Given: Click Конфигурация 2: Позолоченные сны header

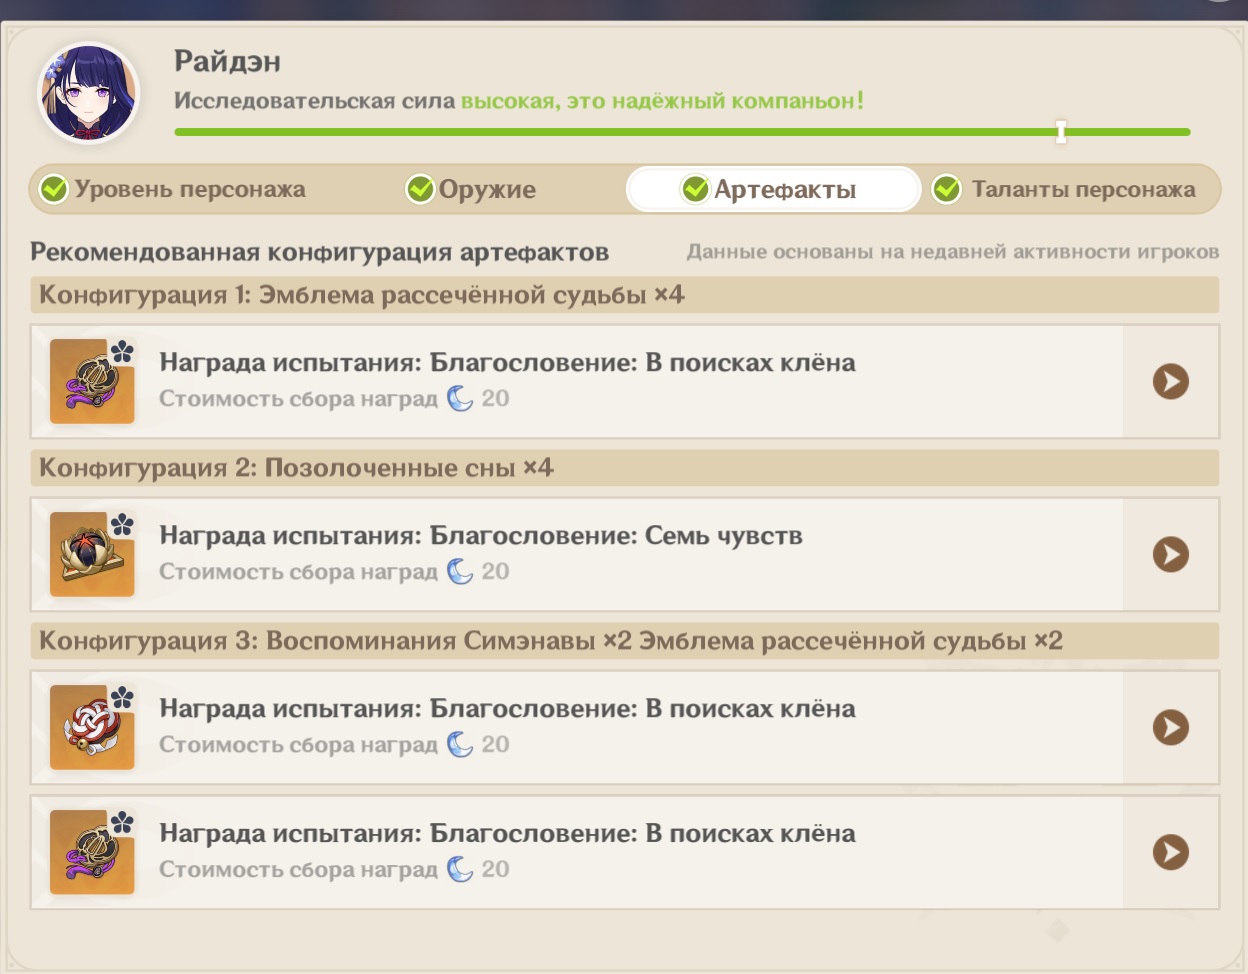Looking at the screenshot, I should pyautogui.click(x=625, y=468).
